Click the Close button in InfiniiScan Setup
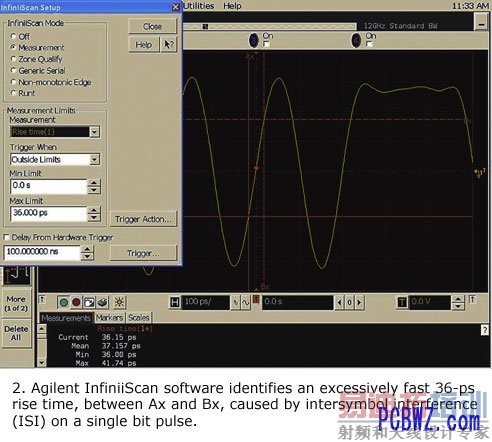492x442 pixels. pos(152,26)
